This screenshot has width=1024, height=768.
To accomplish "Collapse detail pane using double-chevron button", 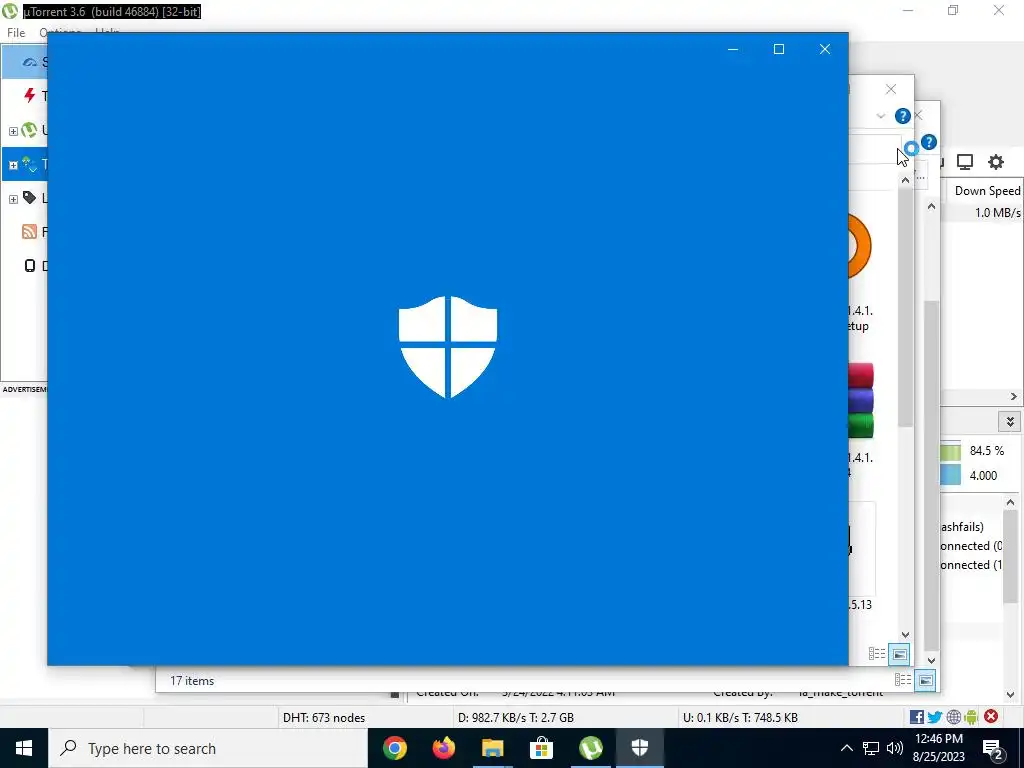I will coord(1010,421).
